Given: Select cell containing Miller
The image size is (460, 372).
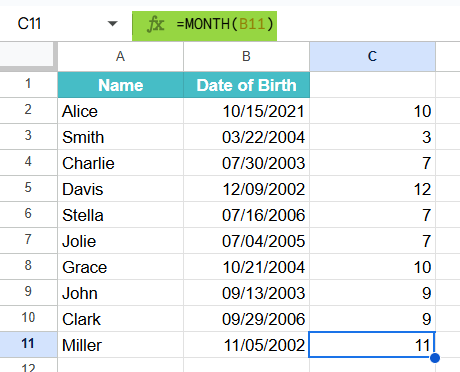Looking at the screenshot, I should (120, 345).
